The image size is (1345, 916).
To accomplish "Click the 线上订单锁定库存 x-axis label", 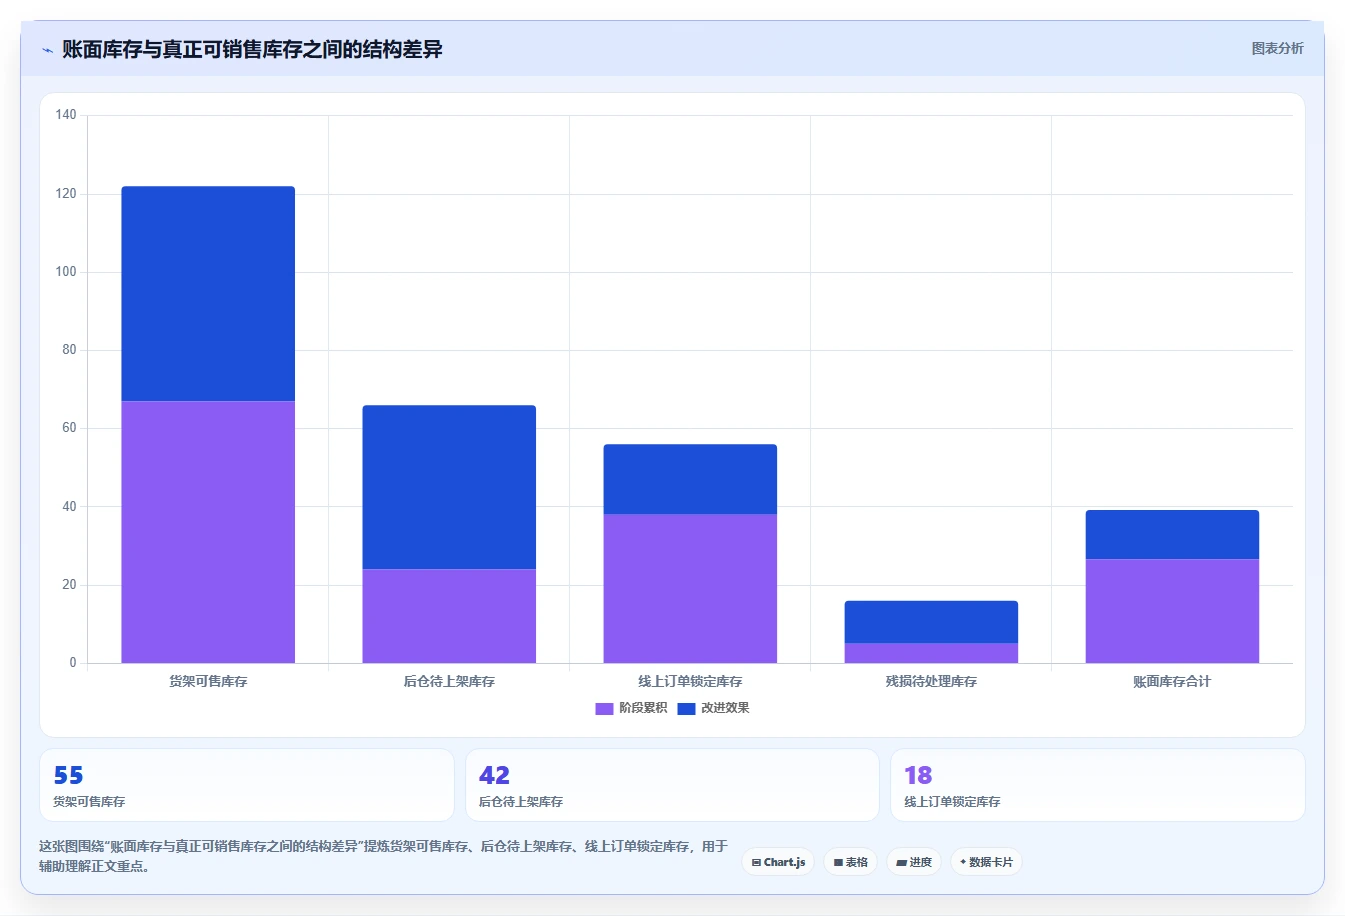I will tap(690, 681).
